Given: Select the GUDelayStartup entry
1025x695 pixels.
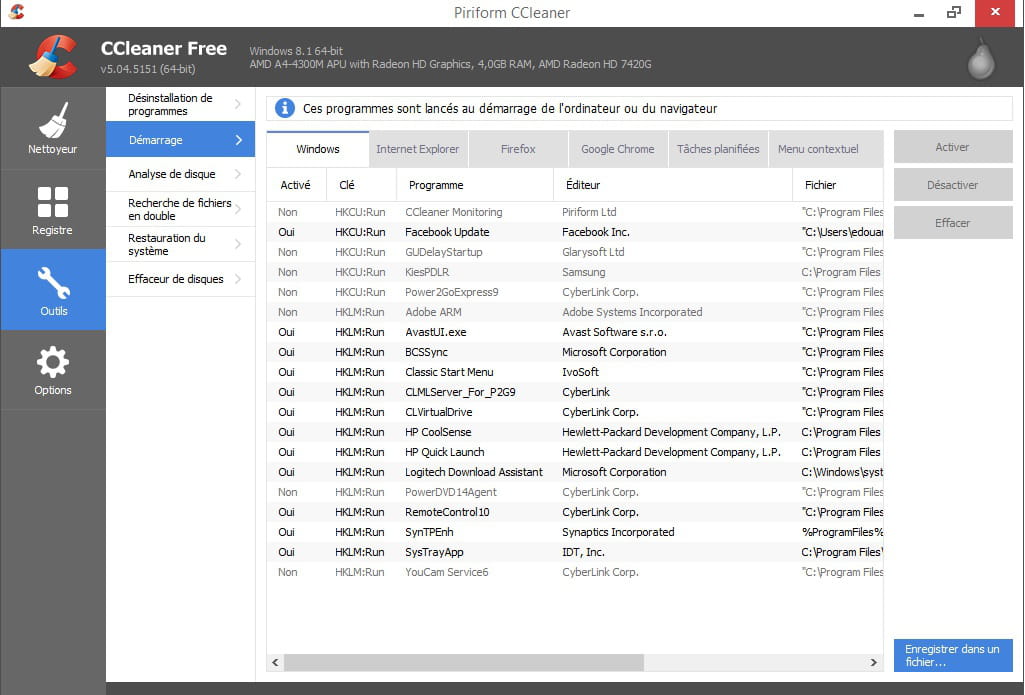Looking at the screenshot, I should [575, 252].
